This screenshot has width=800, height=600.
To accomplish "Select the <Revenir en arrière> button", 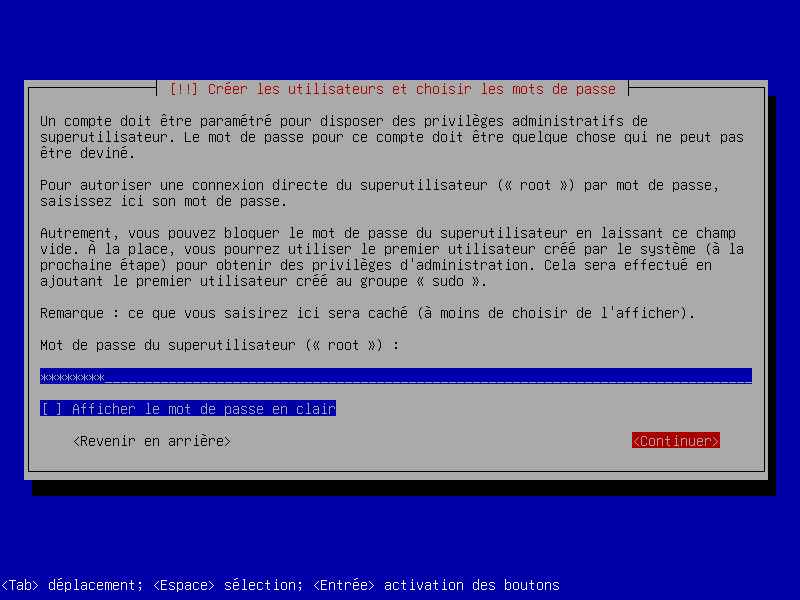I will [x=152, y=440].
